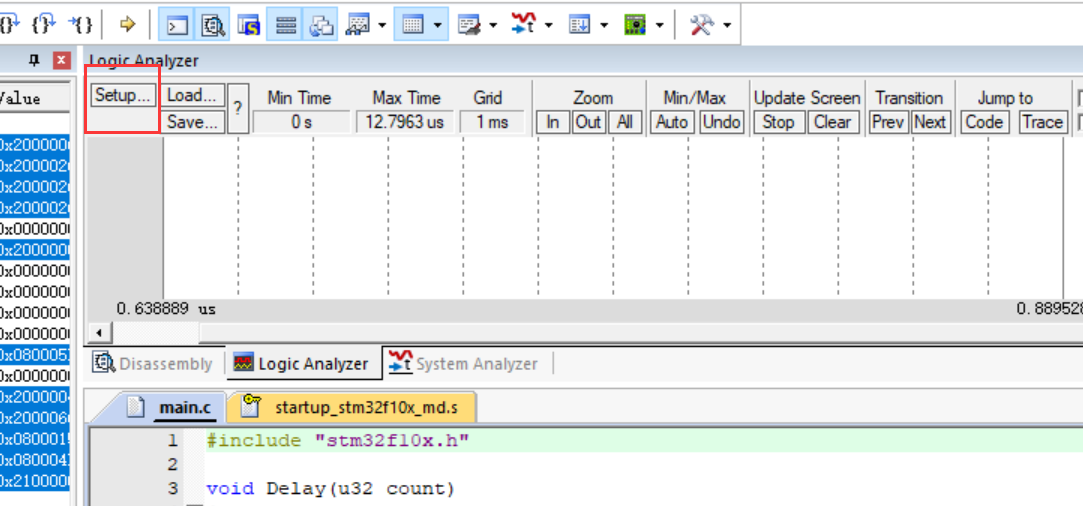Toggle the Disassembly Window toolbar icon
The height and width of the screenshot is (506, 1083).
click(213, 26)
